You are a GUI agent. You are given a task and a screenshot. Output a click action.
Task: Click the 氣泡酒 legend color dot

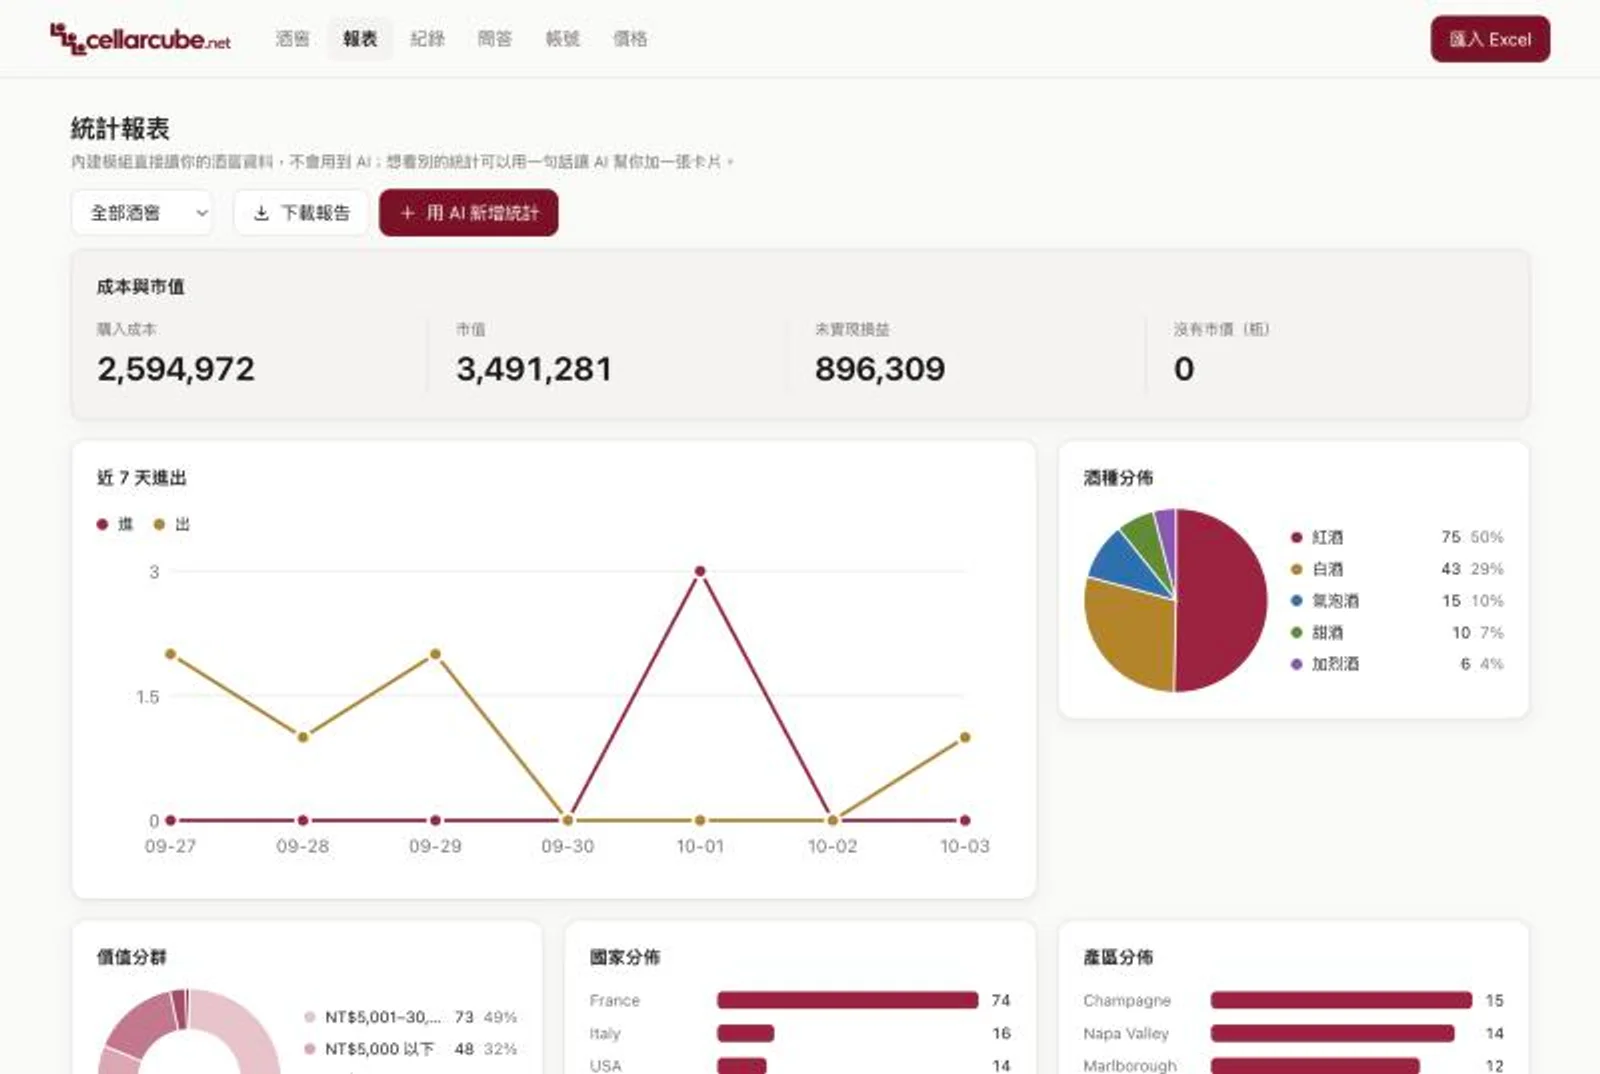1296,601
